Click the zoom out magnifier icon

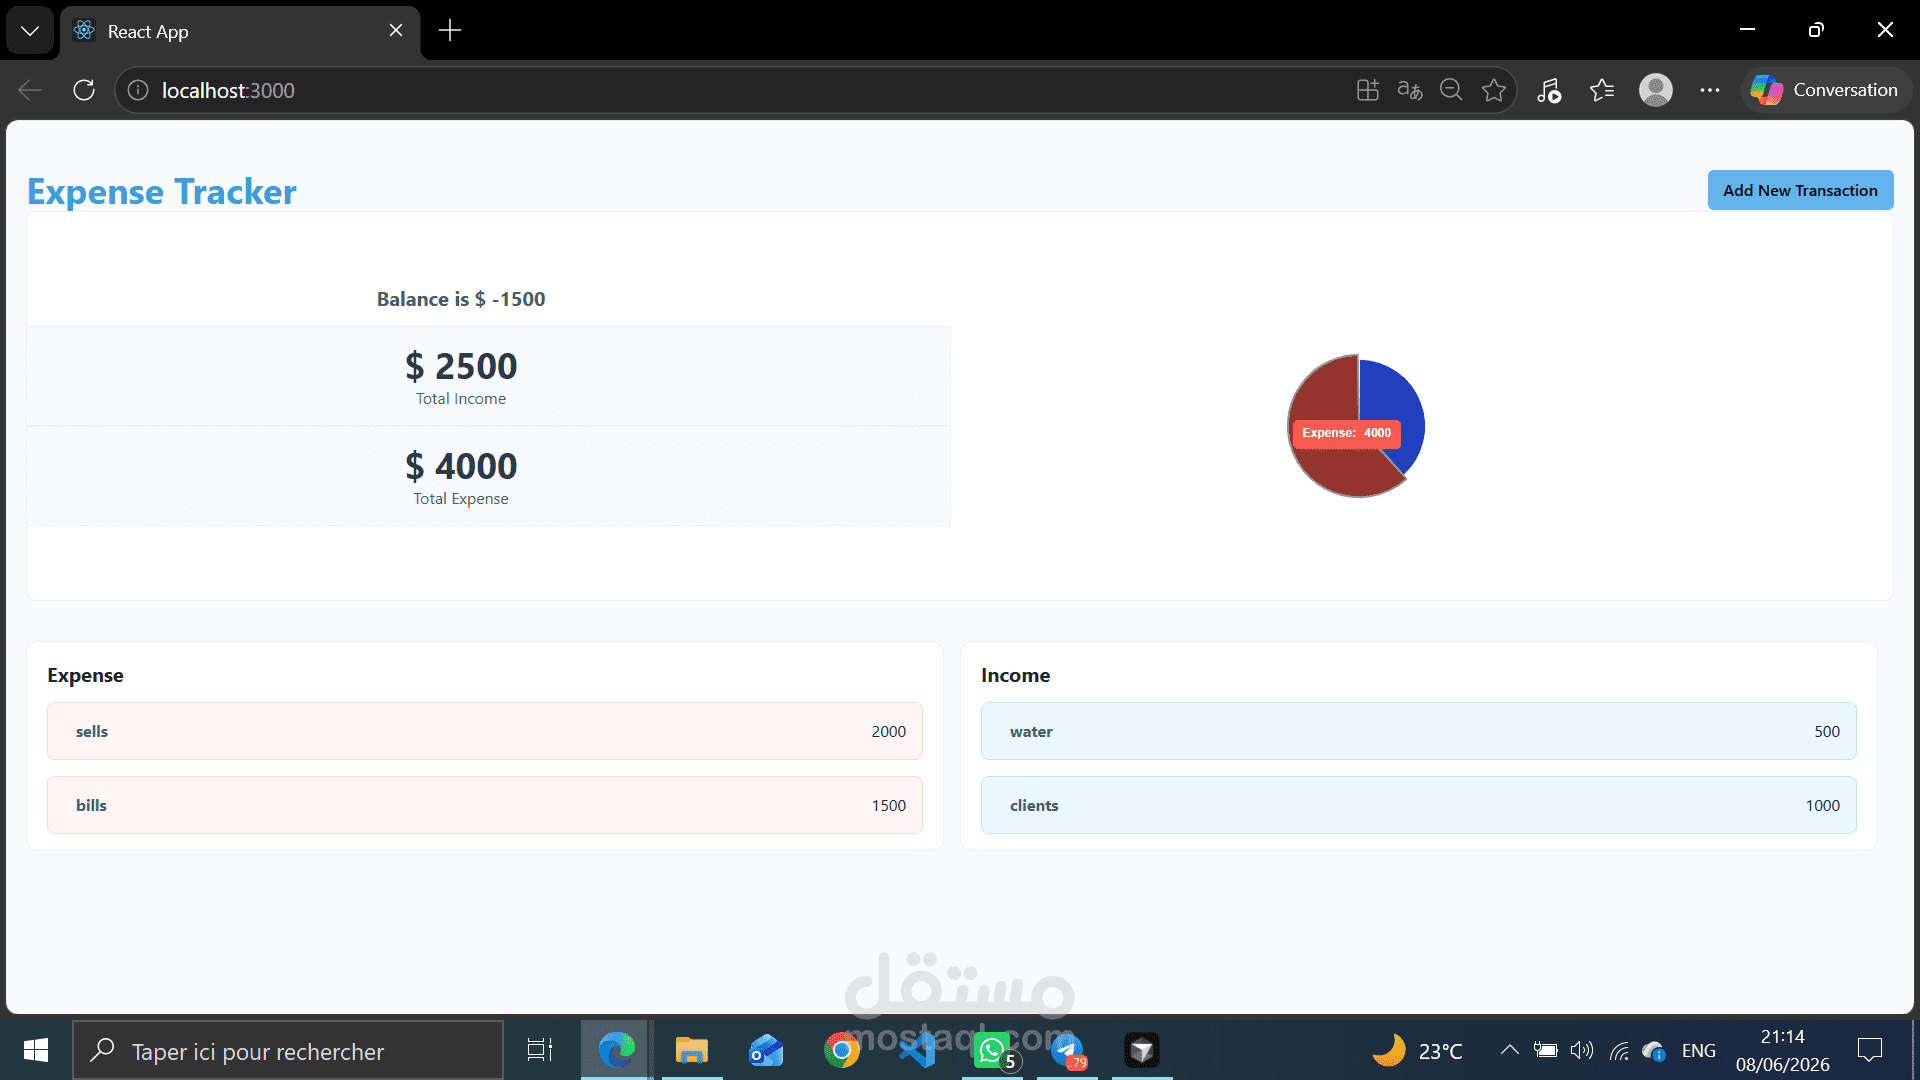point(1451,90)
